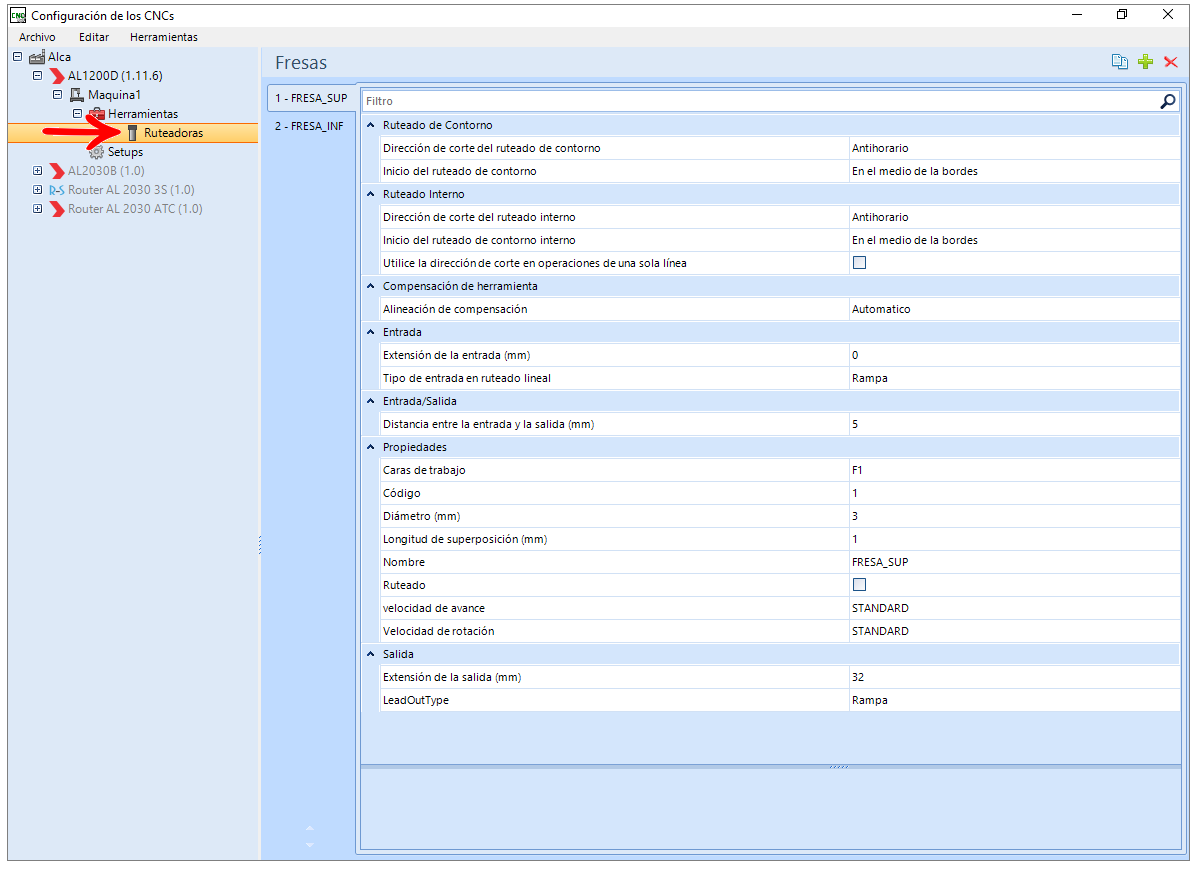The image size is (1196, 869).
Task: Select the 2 - FRESA_INF tab
Action: point(310,126)
